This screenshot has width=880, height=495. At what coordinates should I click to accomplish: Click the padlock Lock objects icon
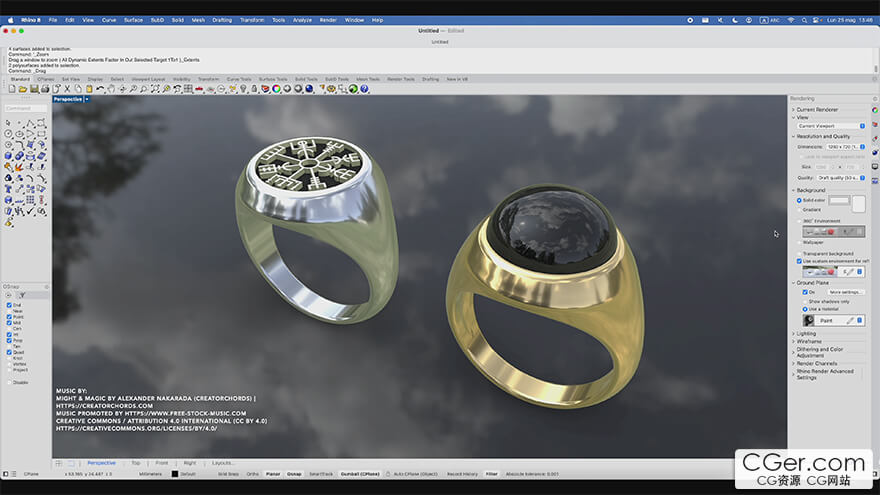point(254,89)
